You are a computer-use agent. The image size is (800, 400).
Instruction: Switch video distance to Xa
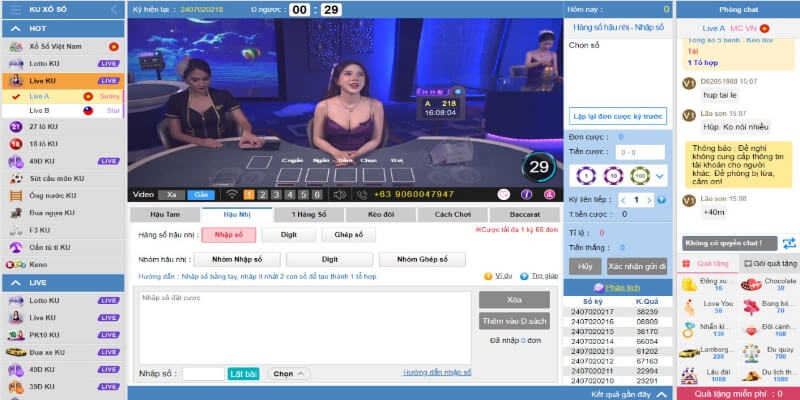coord(171,194)
